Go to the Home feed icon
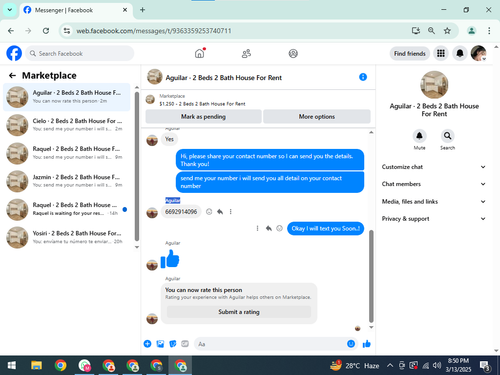The image size is (500, 375). point(200,53)
